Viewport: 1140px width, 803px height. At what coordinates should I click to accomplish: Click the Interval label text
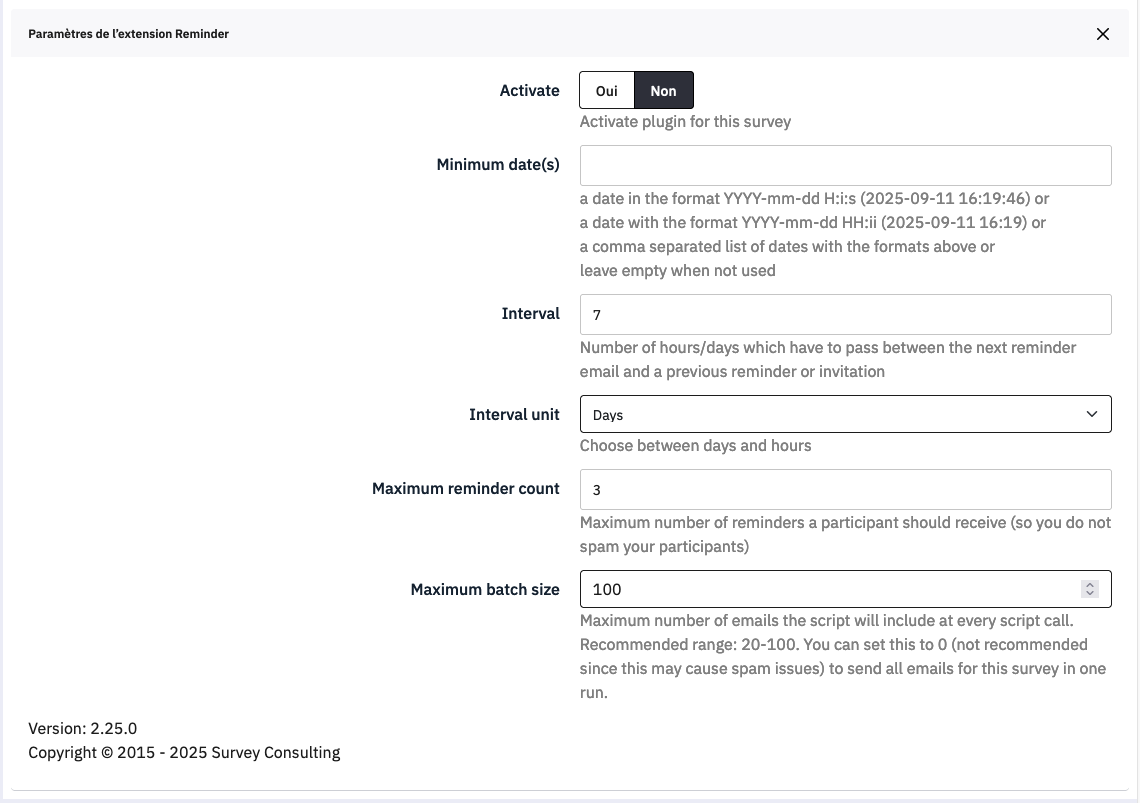(530, 313)
